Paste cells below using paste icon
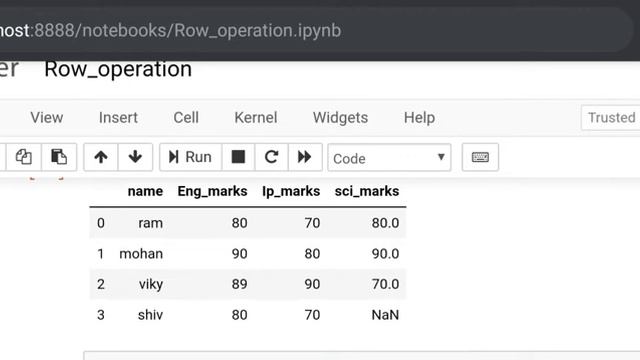The width and height of the screenshot is (640, 360). pos(59,157)
